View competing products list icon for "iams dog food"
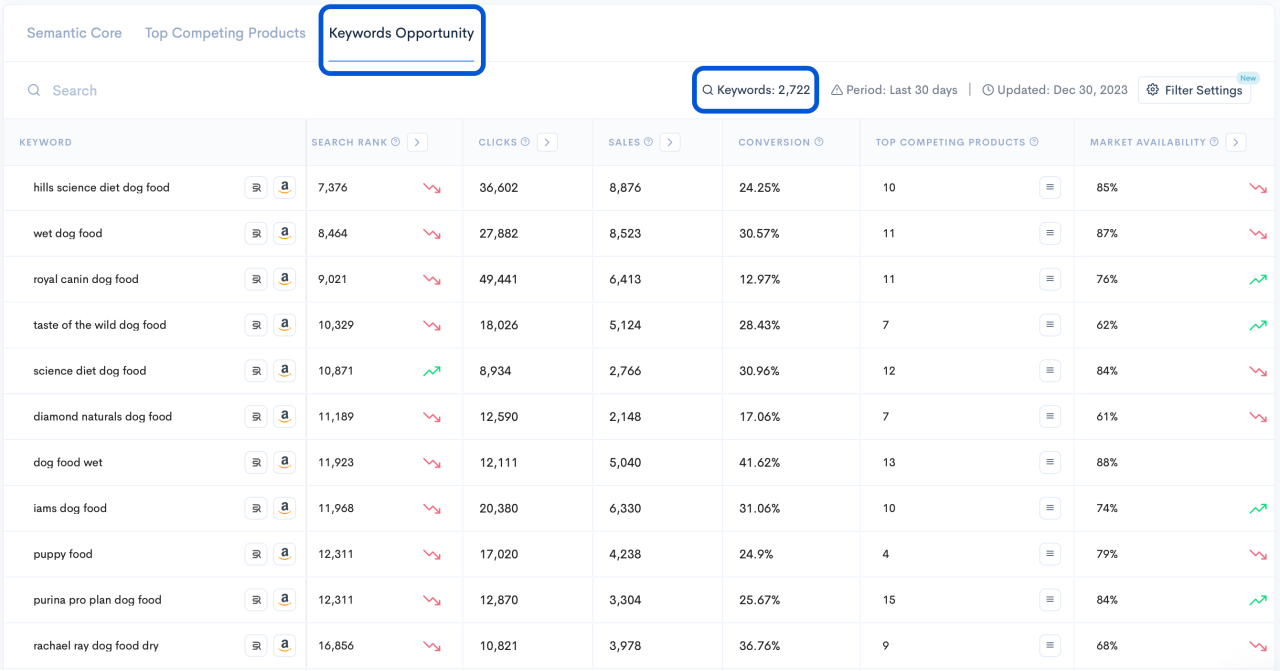Screen dimensions: 1280x671 click(1049, 508)
